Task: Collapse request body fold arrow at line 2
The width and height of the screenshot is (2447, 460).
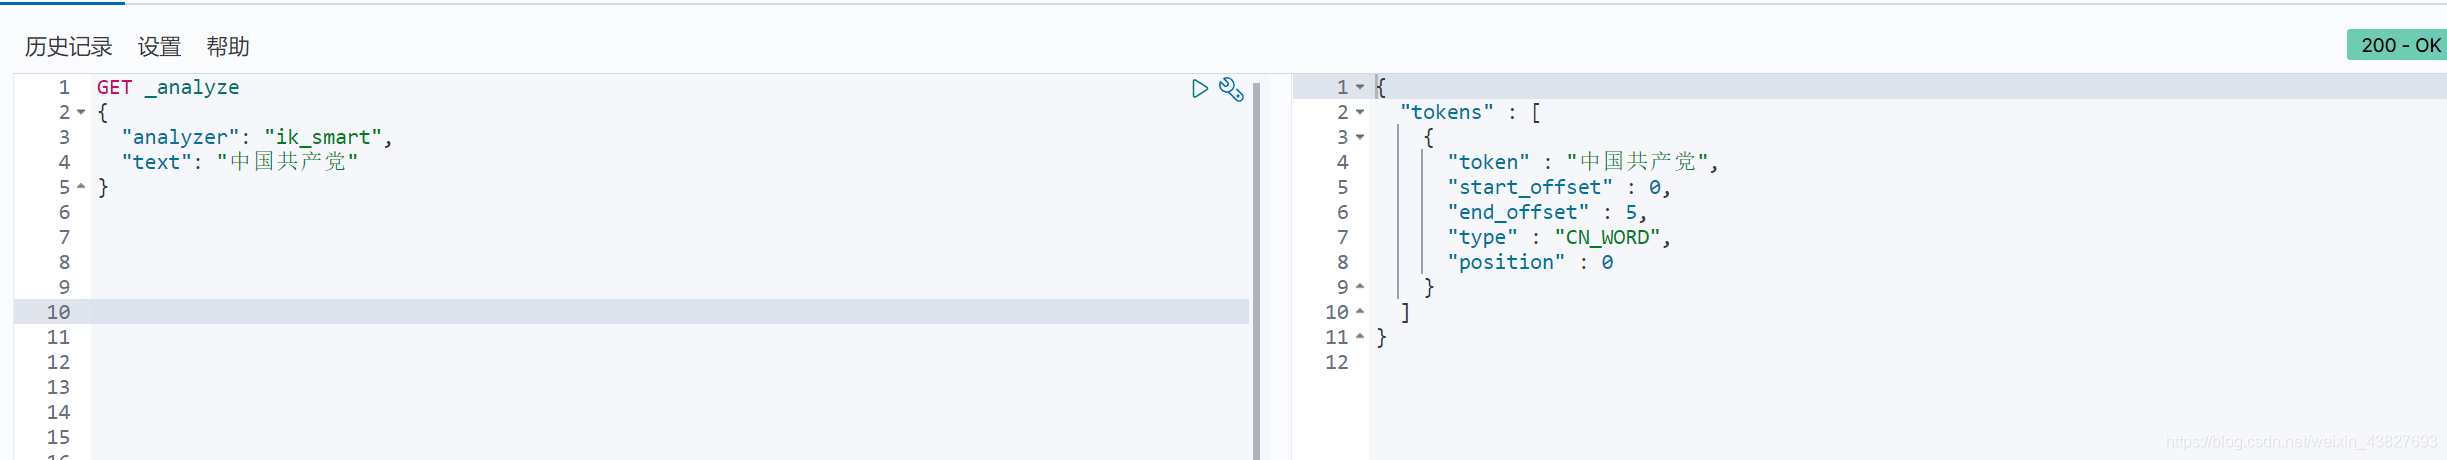Action: tap(81, 112)
